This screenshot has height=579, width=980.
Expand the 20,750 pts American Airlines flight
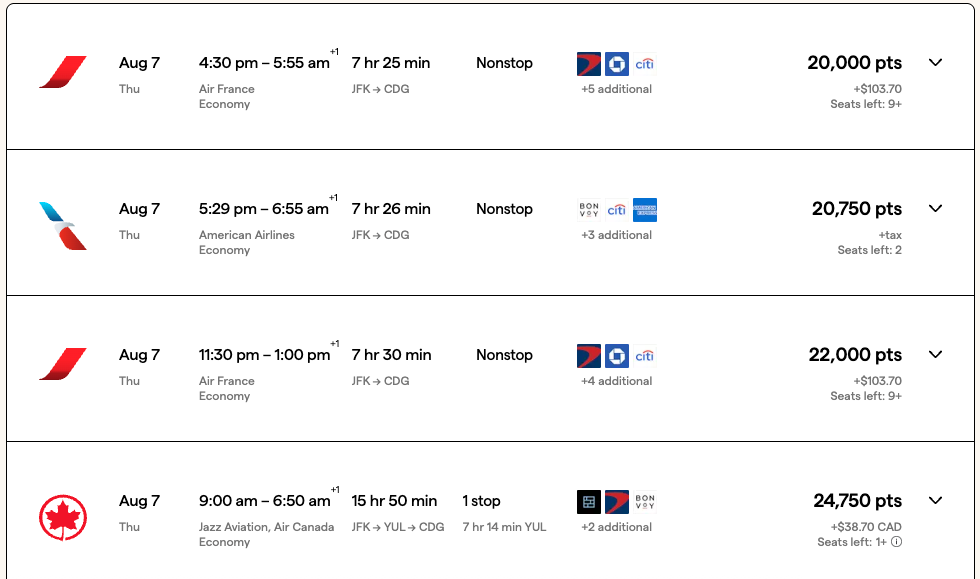click(x=935, y=208)
